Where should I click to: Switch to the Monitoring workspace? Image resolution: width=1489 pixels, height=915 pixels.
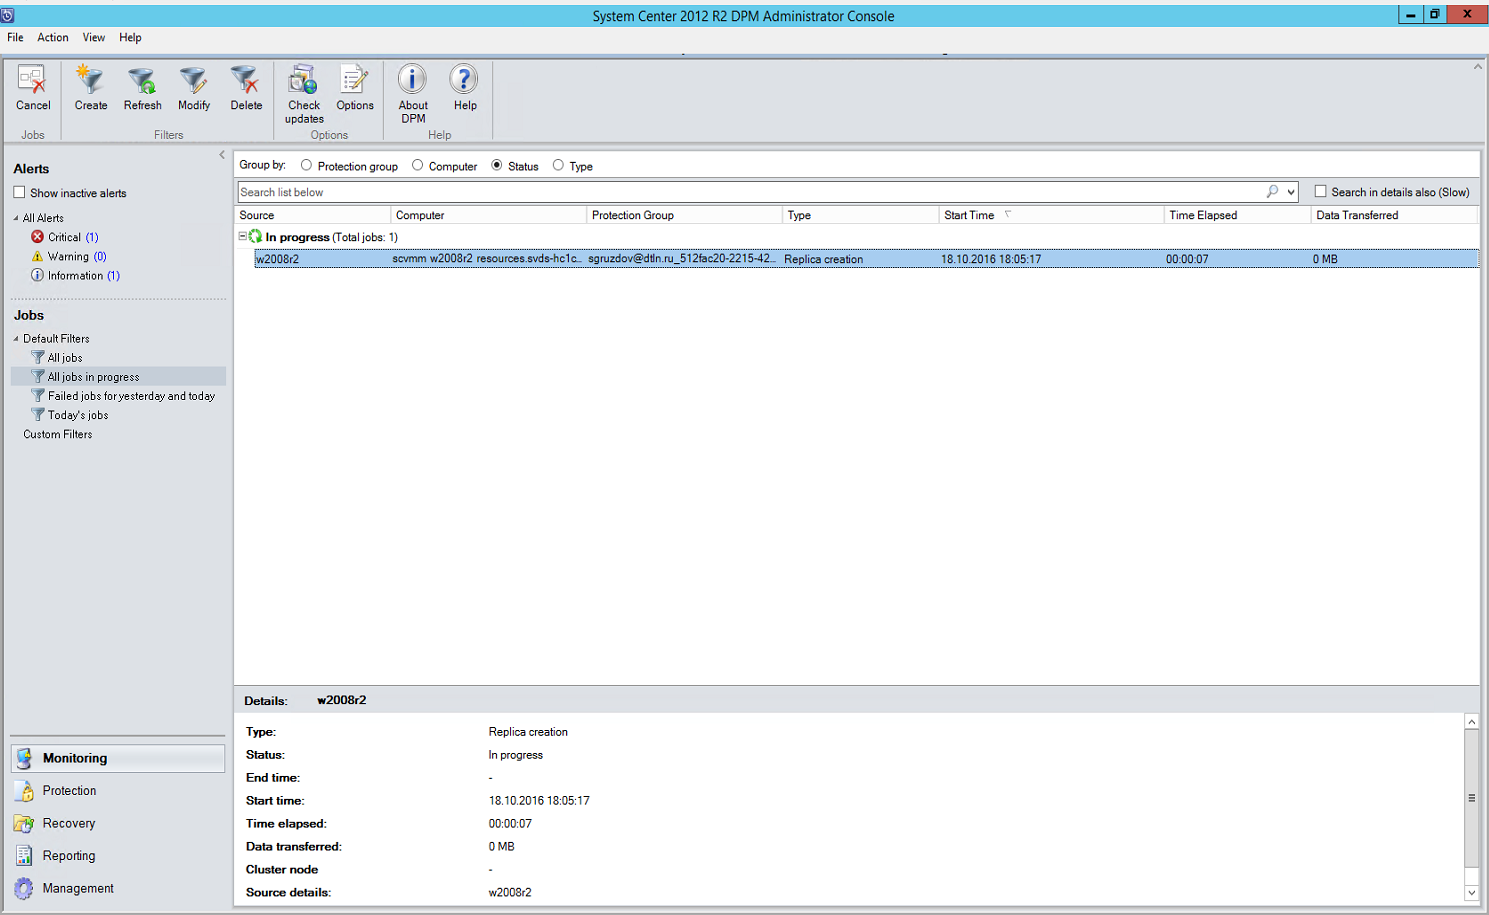coord(118,758)
